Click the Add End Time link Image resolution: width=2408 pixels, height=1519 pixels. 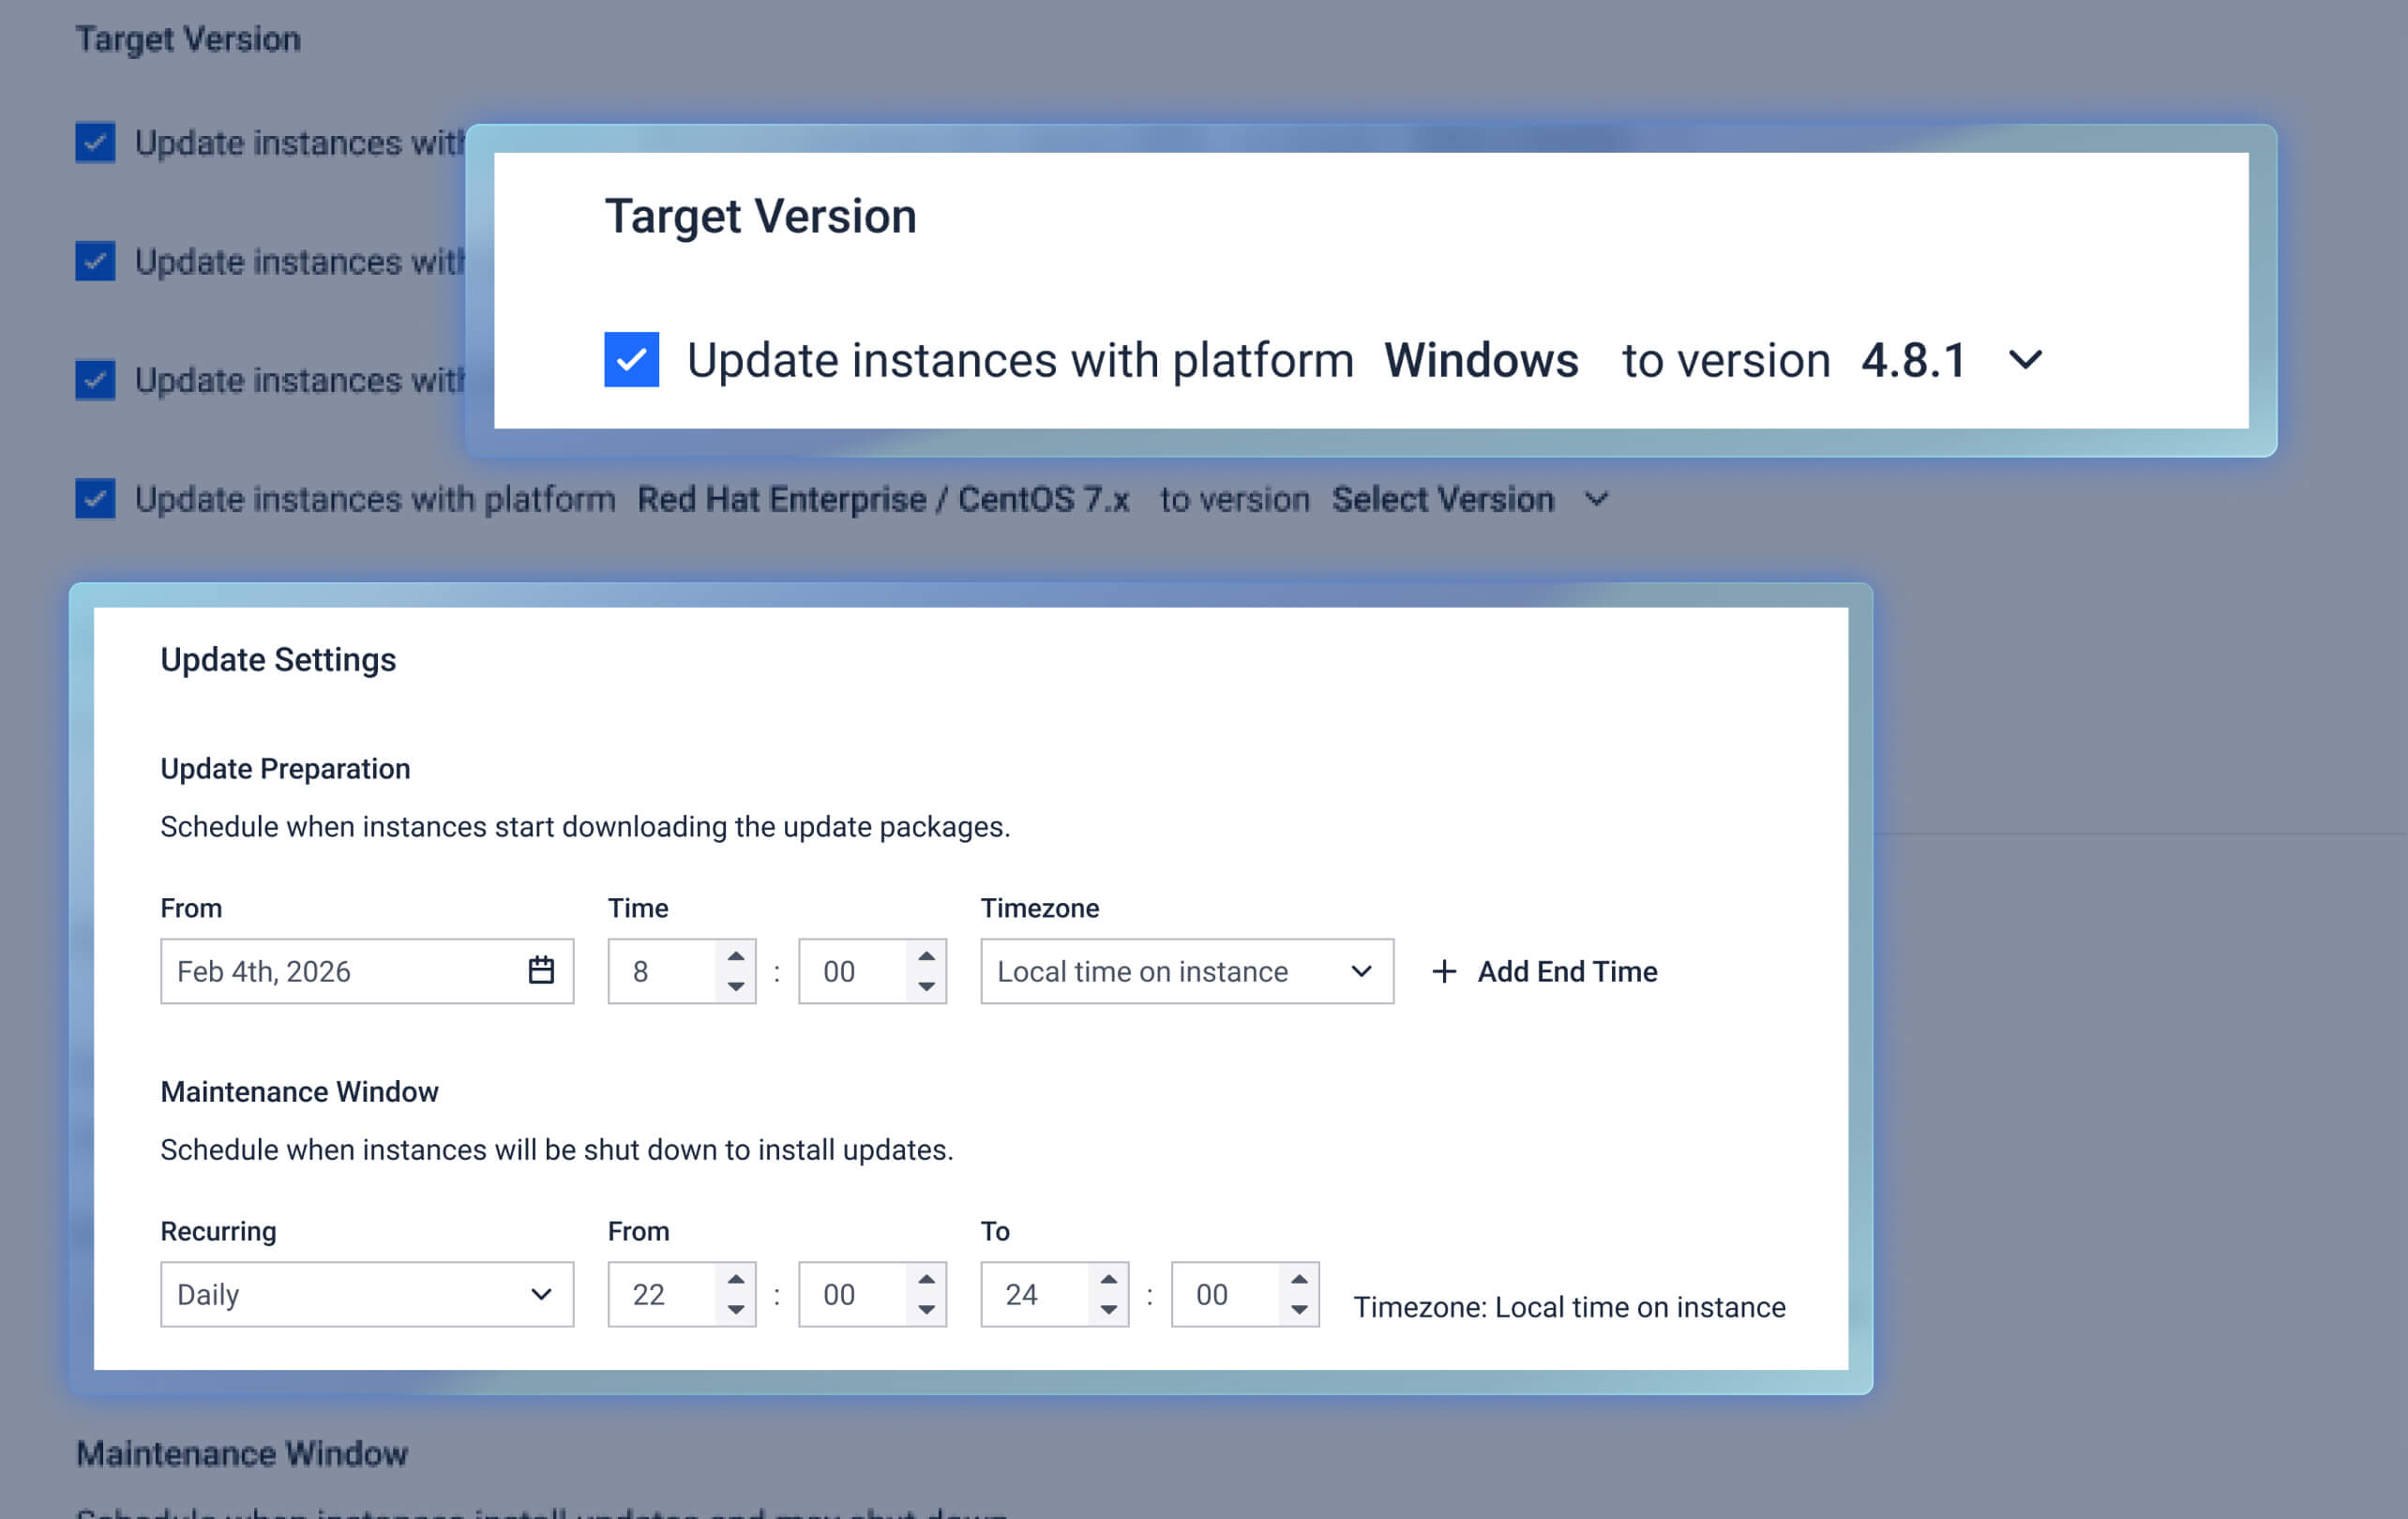(x=1566, y=971)
